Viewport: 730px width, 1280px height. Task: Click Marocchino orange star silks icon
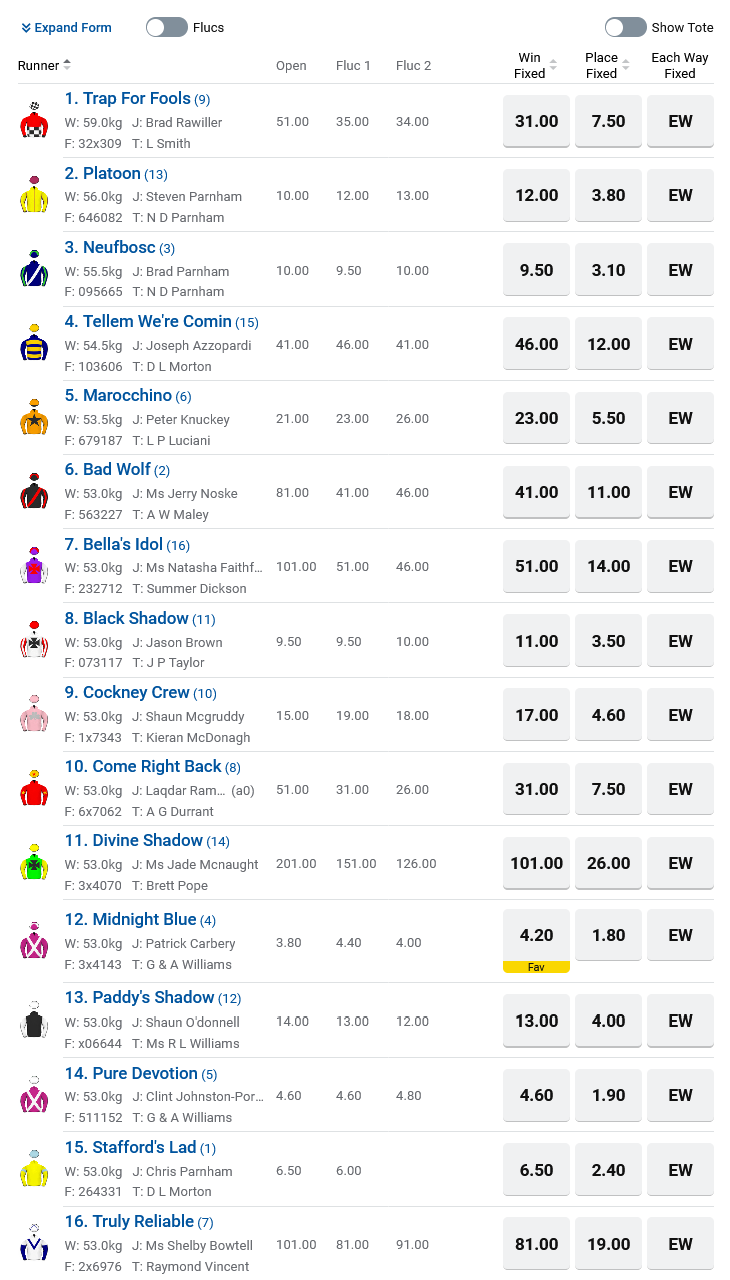pos(34,418)
